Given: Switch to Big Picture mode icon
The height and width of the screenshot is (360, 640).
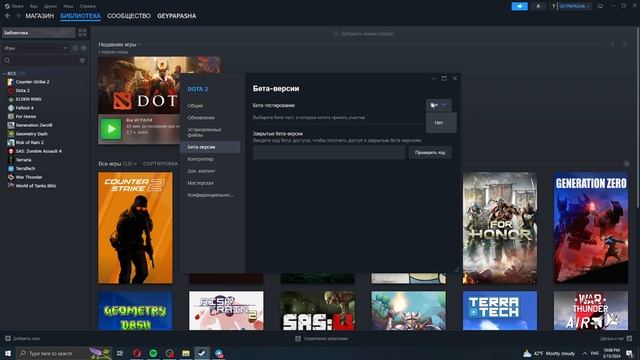Looking at the screenshot, I should [600, 6].
